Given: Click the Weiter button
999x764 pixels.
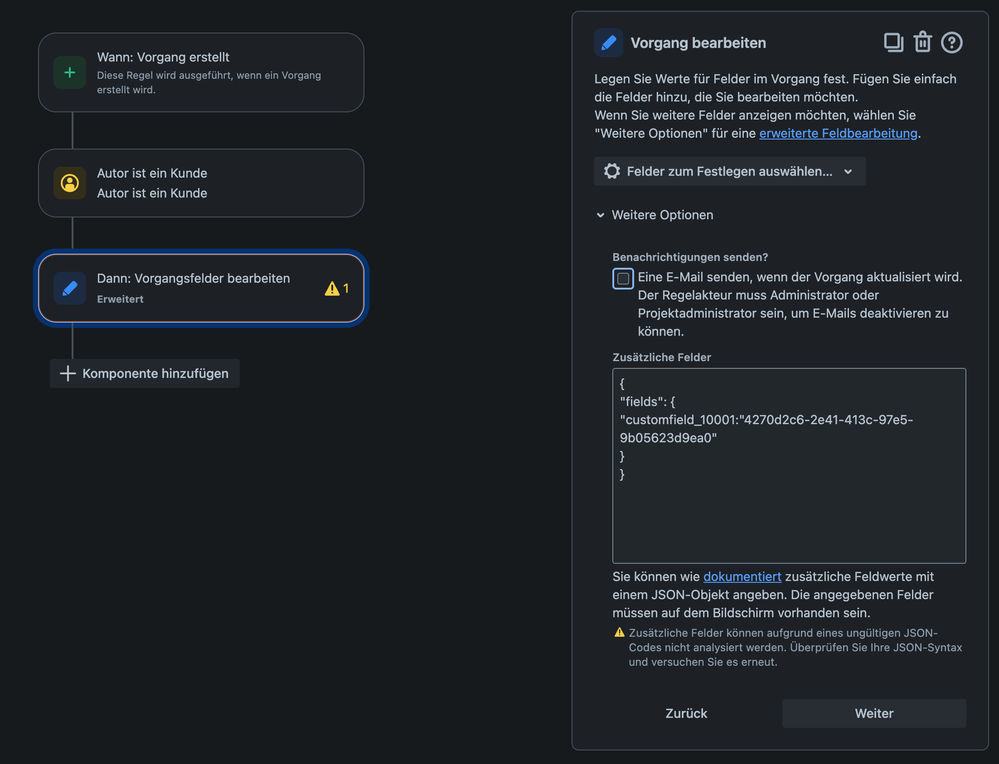Looking at the screenshot, I should pyautogui.click(x=873, y=714).
